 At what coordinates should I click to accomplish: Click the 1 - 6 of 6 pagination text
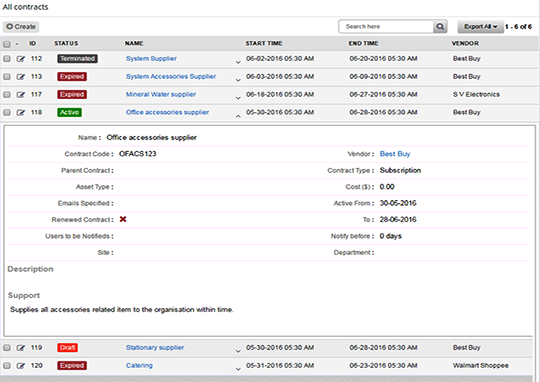(518, 27)
